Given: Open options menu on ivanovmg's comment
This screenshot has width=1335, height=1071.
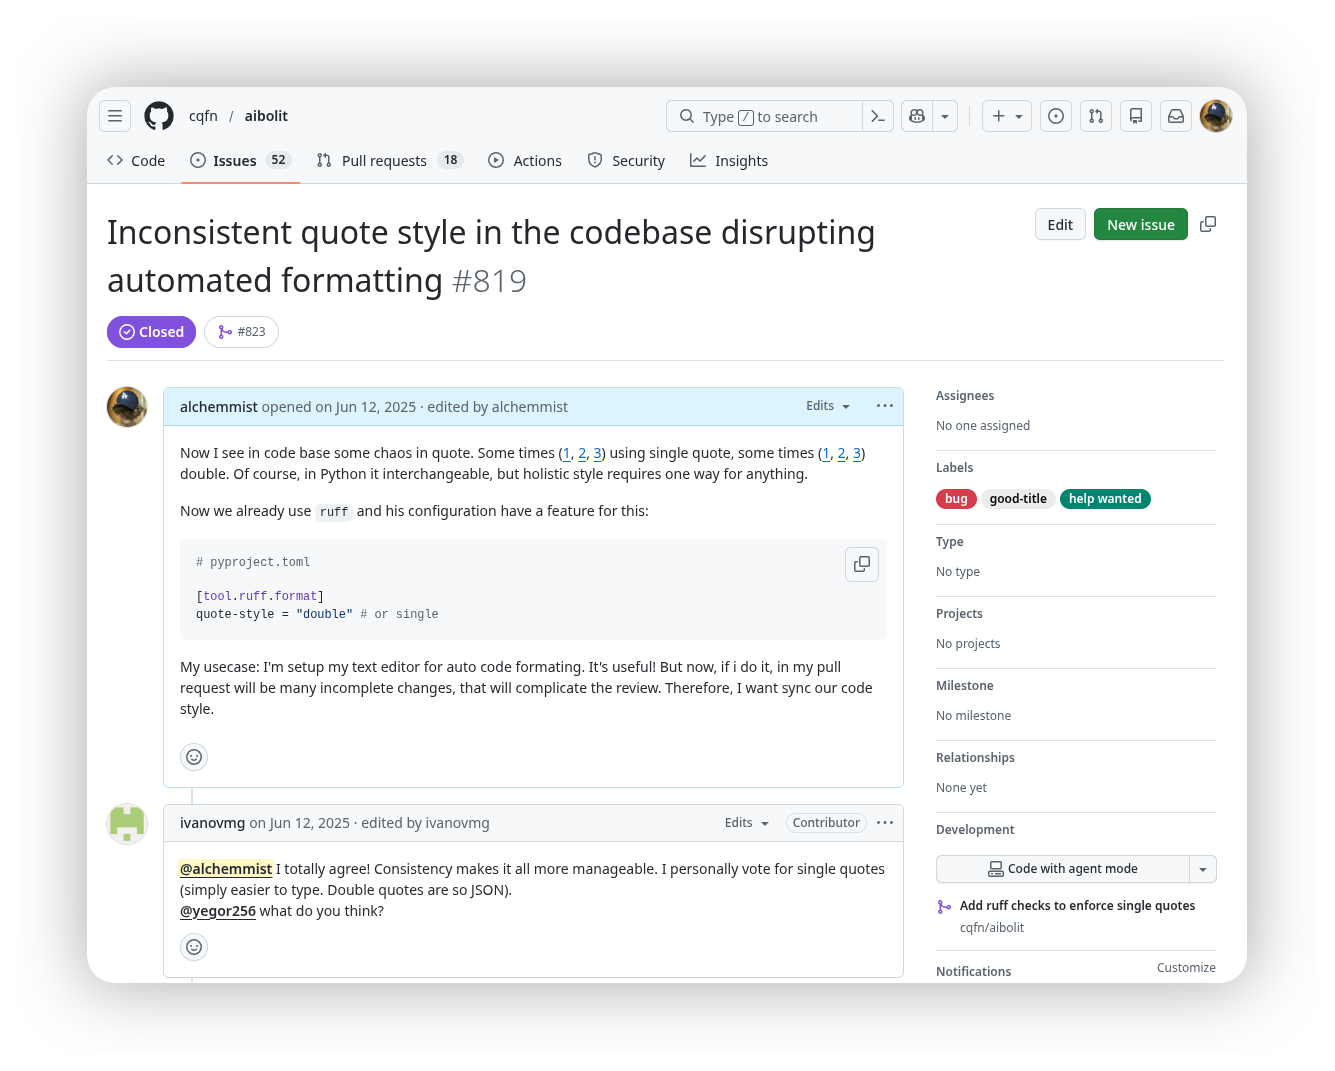Looking at the screenshot, I should tap(885, 822).
